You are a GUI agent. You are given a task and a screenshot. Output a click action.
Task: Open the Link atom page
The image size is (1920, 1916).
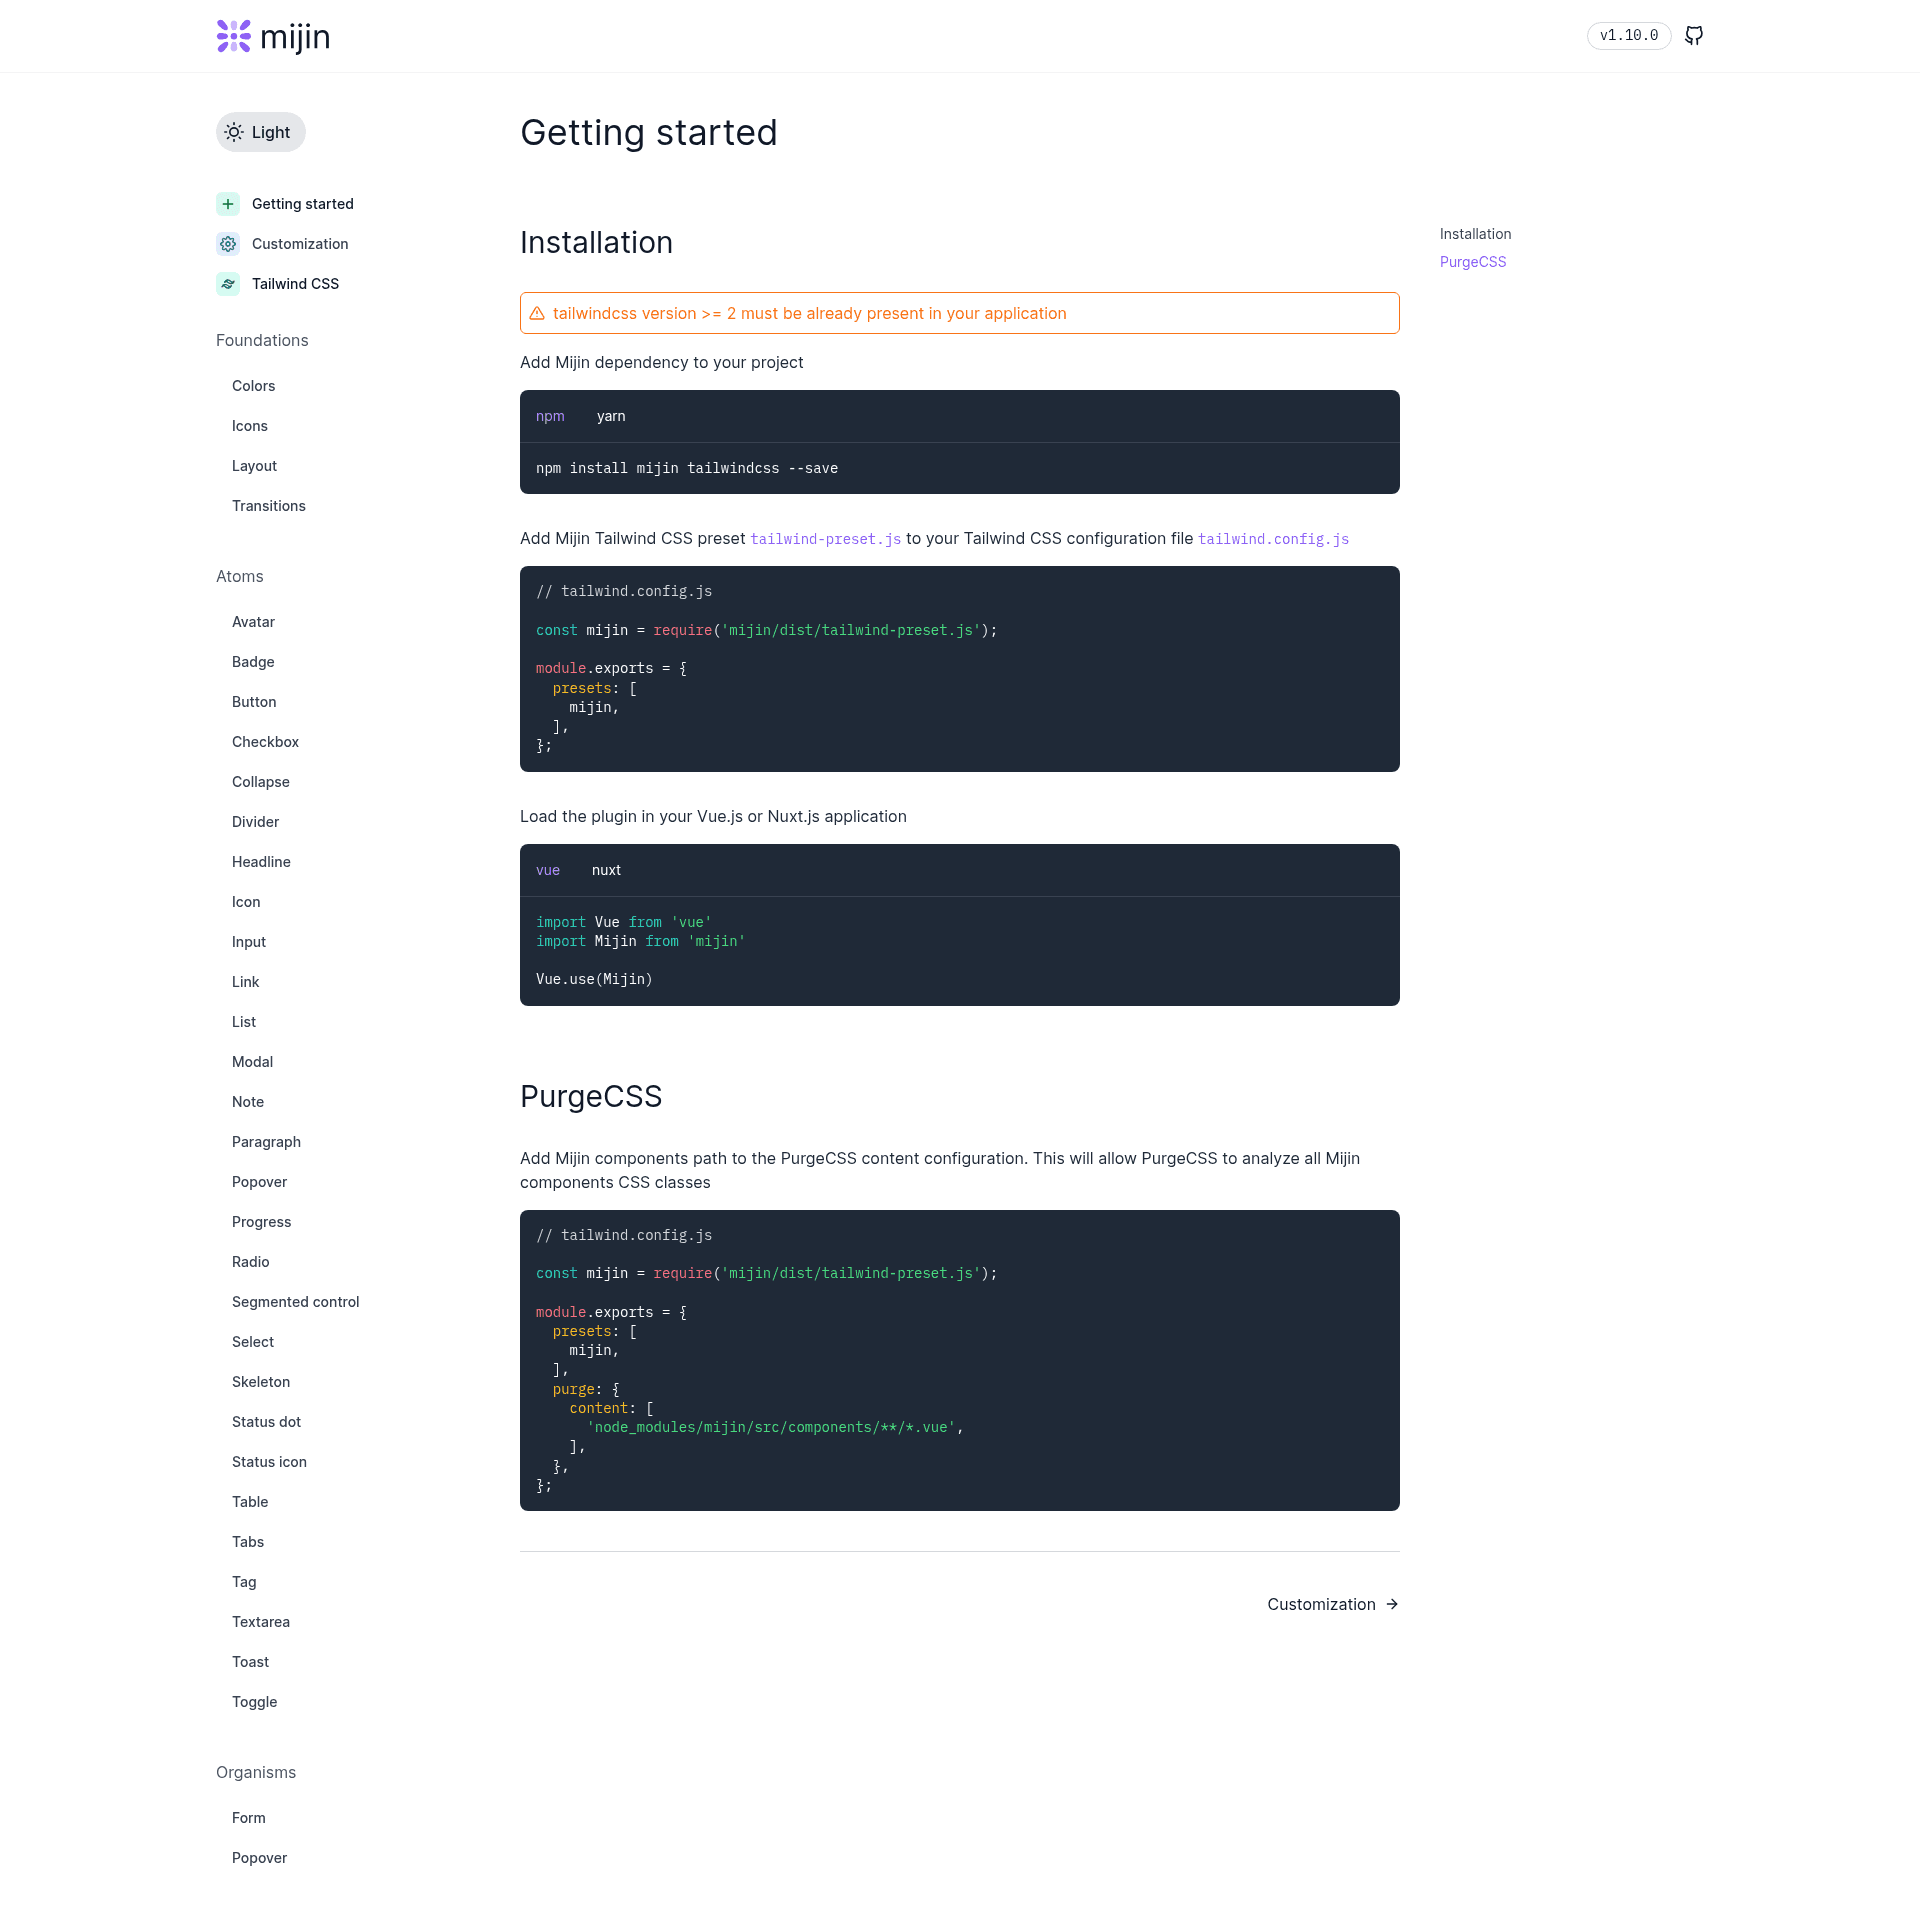(246, 982)
